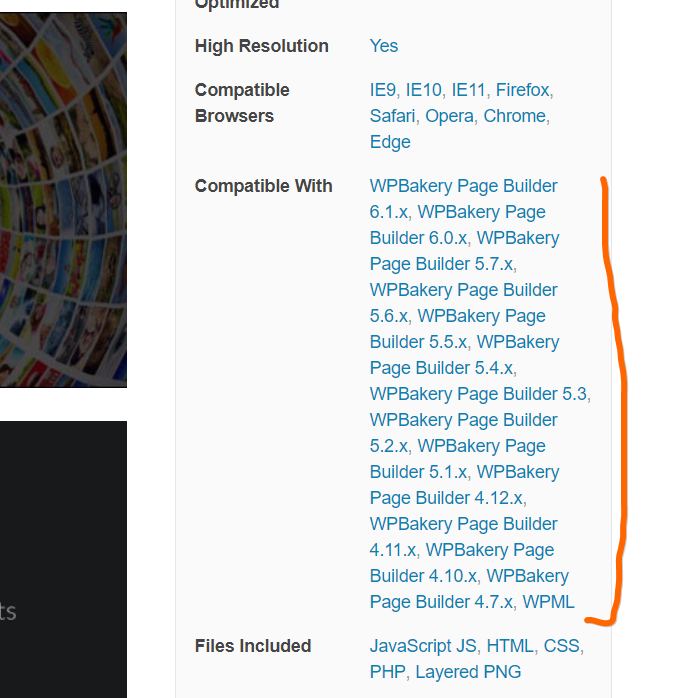Open the IE9 browser link

[382, 90]
